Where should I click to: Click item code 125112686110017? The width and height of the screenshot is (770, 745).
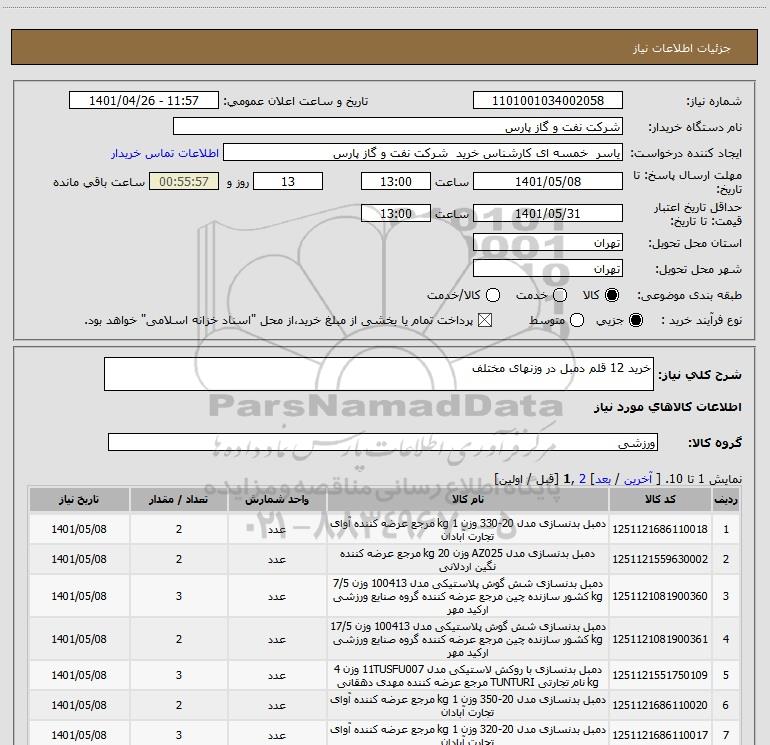[x=660, y=735]
